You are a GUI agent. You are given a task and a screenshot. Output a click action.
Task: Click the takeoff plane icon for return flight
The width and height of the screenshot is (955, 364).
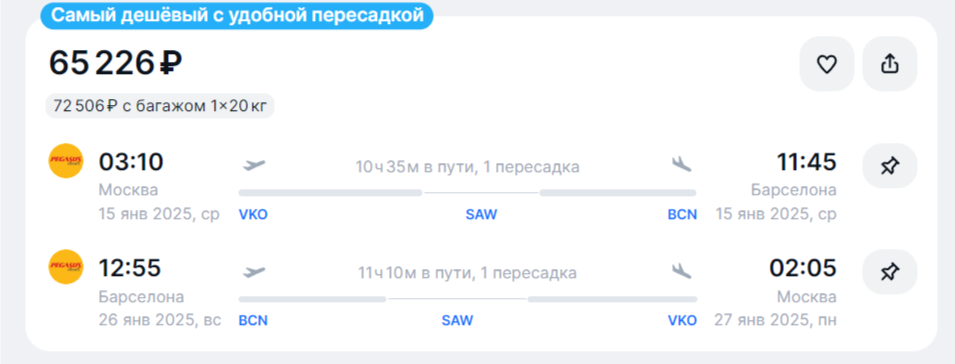click(255, 271)
